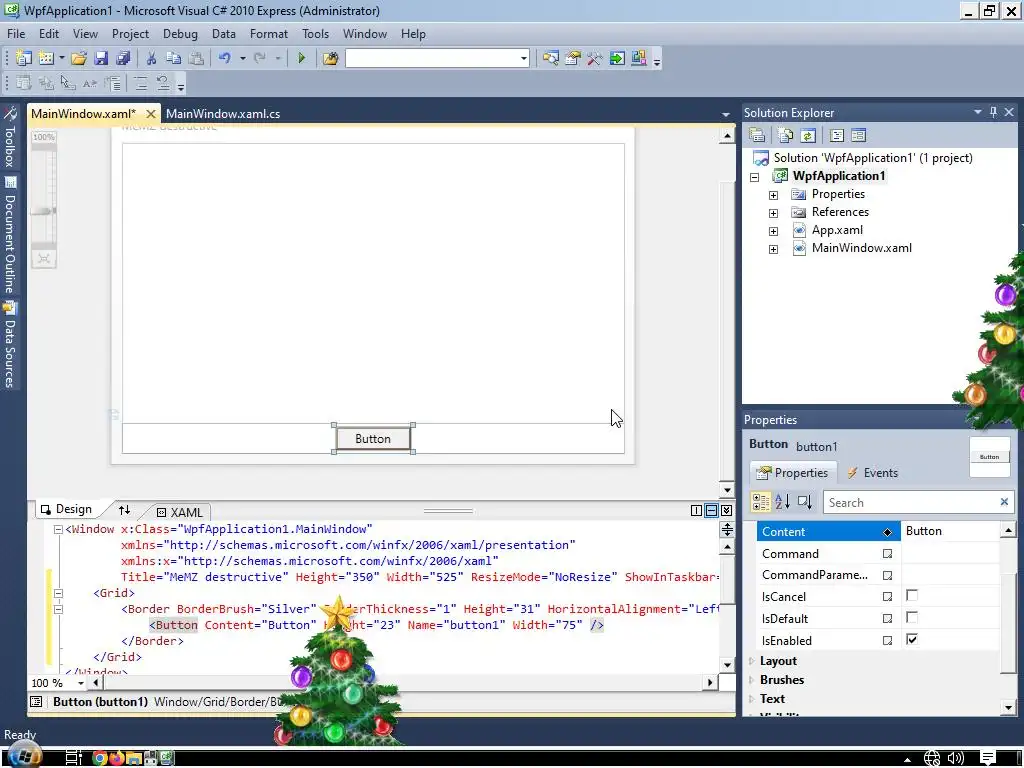
Task: Click the Extension Manager toolbar icon
Action: (x=639, y=58)
